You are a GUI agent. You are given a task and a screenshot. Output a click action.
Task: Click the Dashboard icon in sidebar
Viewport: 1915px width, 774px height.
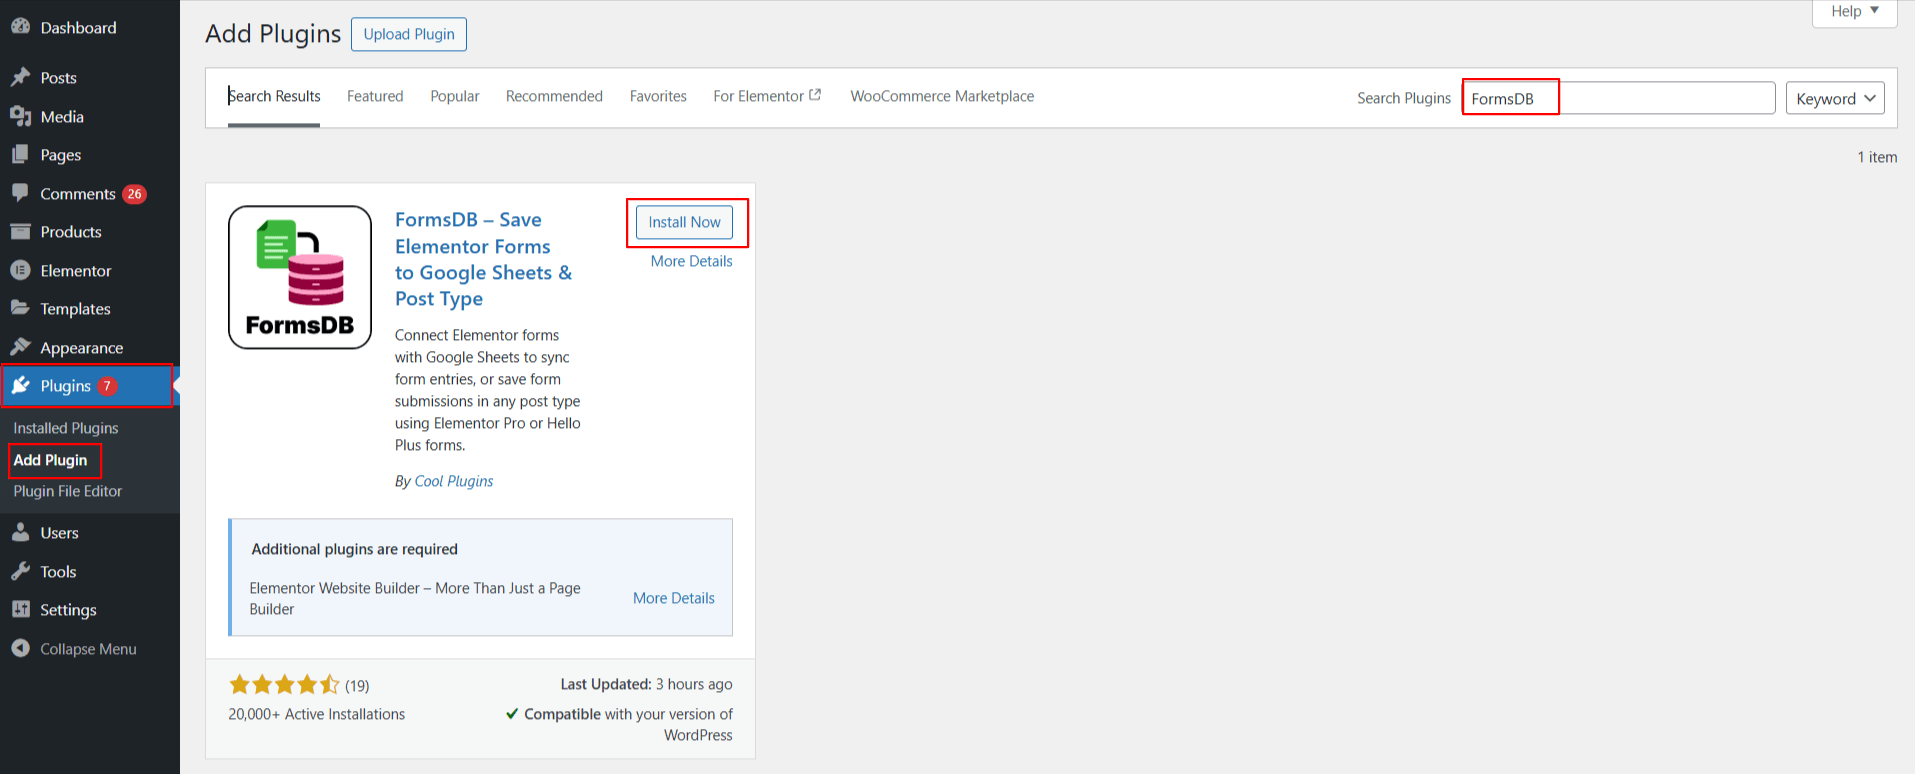tap(20, 28)
